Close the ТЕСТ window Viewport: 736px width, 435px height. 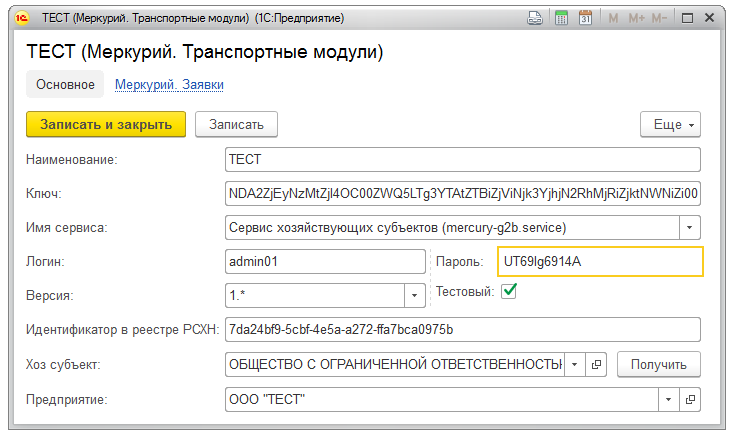(709, 18)
